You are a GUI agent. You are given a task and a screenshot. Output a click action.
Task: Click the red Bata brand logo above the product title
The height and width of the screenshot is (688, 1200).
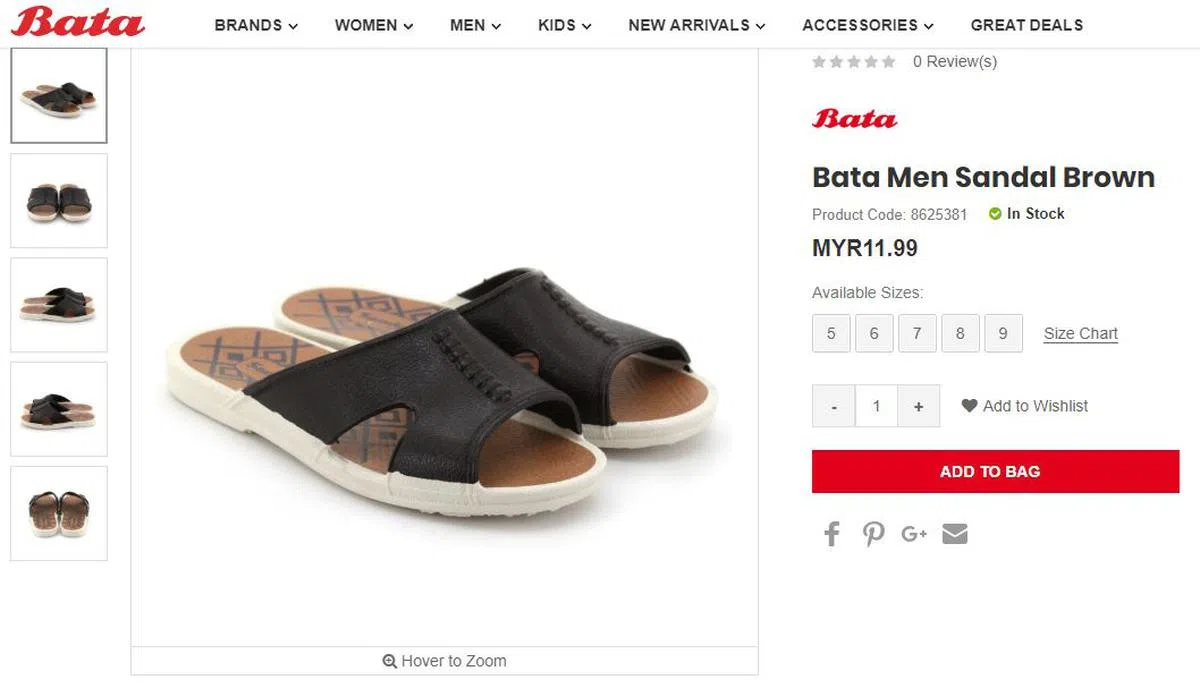[x=854, y=119]
